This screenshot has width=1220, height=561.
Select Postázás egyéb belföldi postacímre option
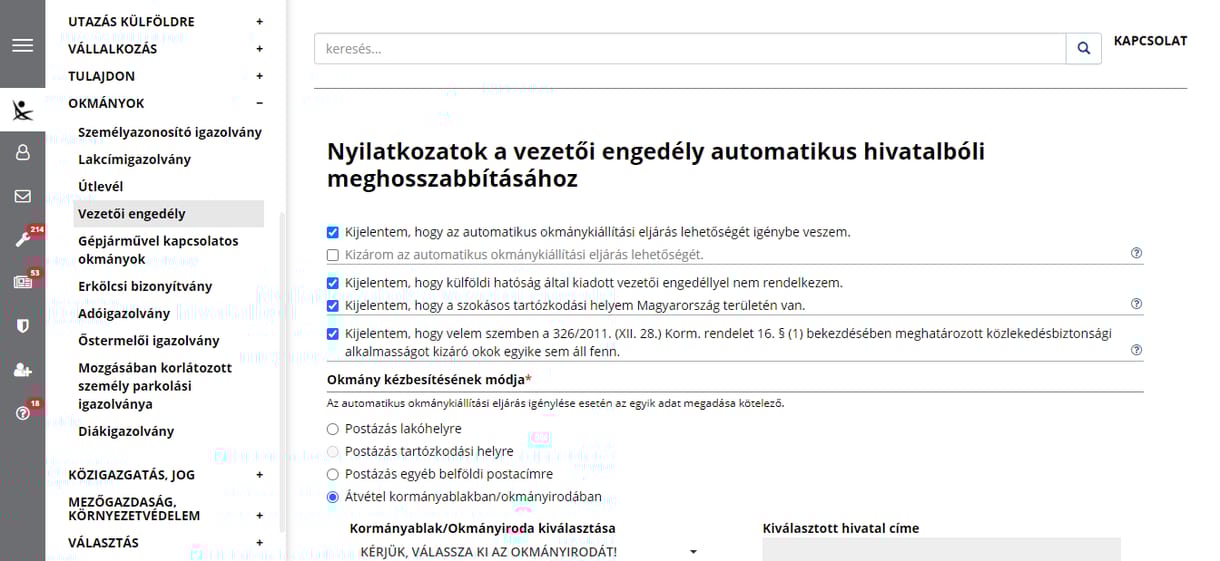333,474
